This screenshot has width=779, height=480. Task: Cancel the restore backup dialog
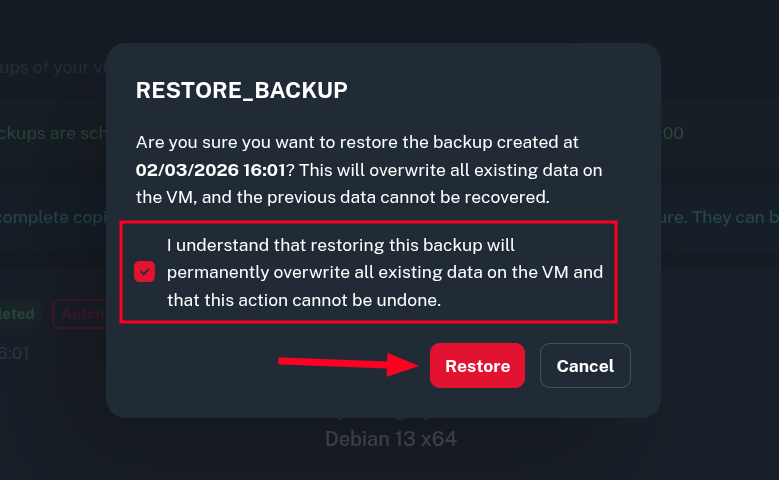coord(585,366)
